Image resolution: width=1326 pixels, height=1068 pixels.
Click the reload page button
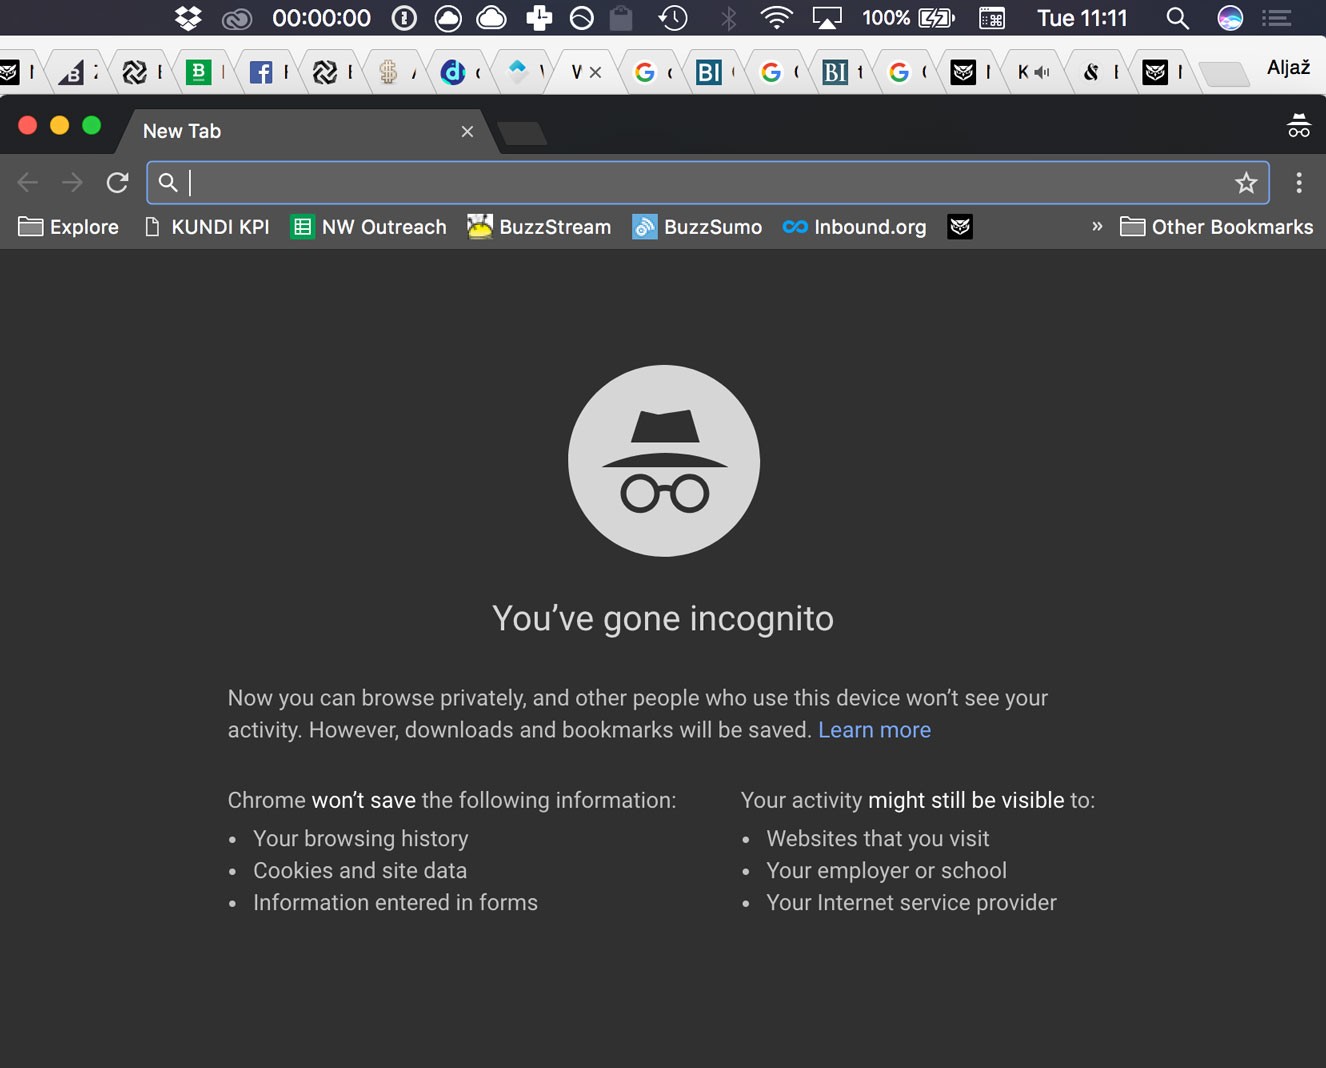(118, 182)
